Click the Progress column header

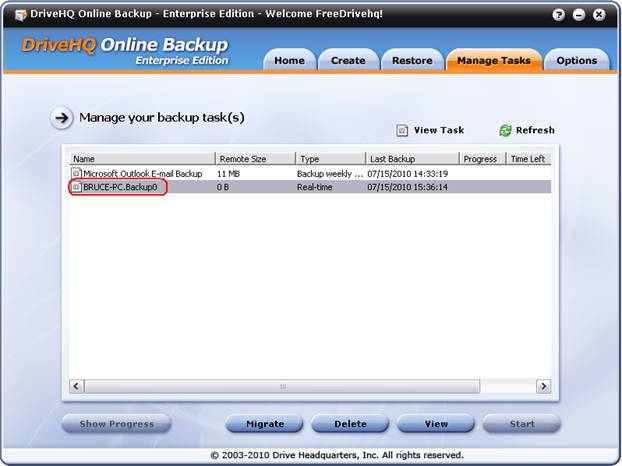click(x=482, y=159)
